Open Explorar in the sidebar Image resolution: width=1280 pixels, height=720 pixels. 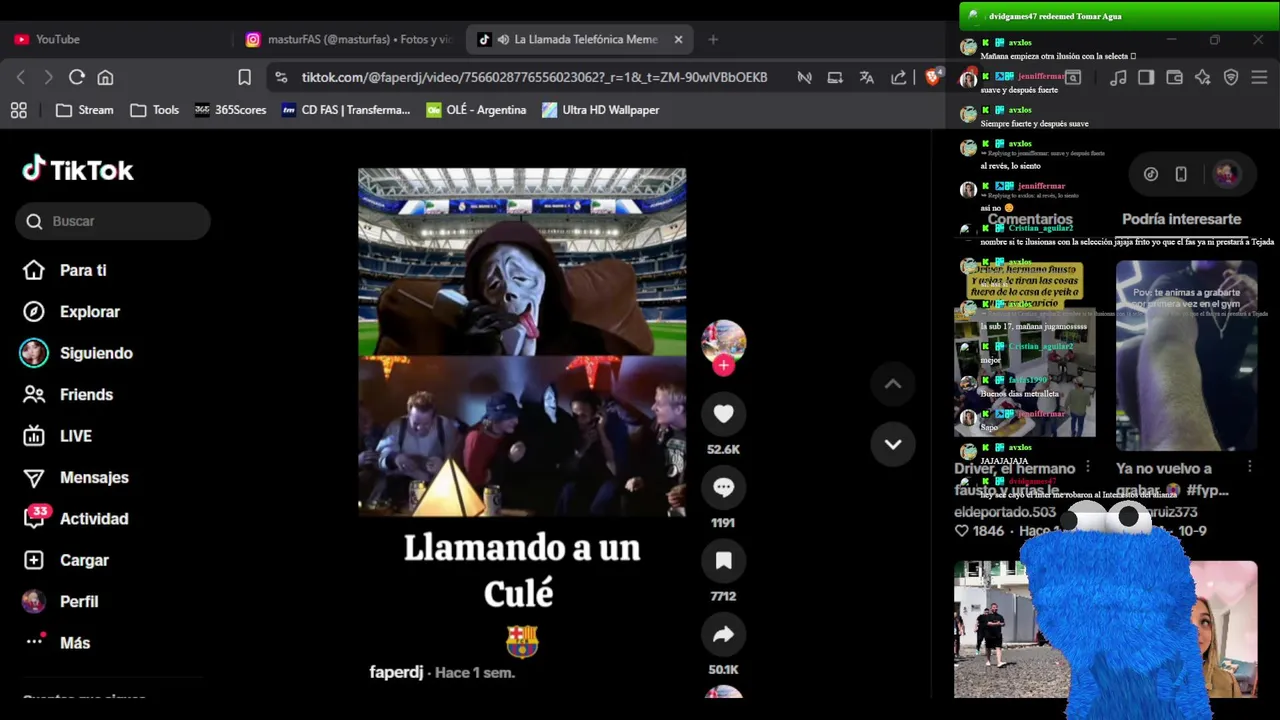tap(71, 312)
